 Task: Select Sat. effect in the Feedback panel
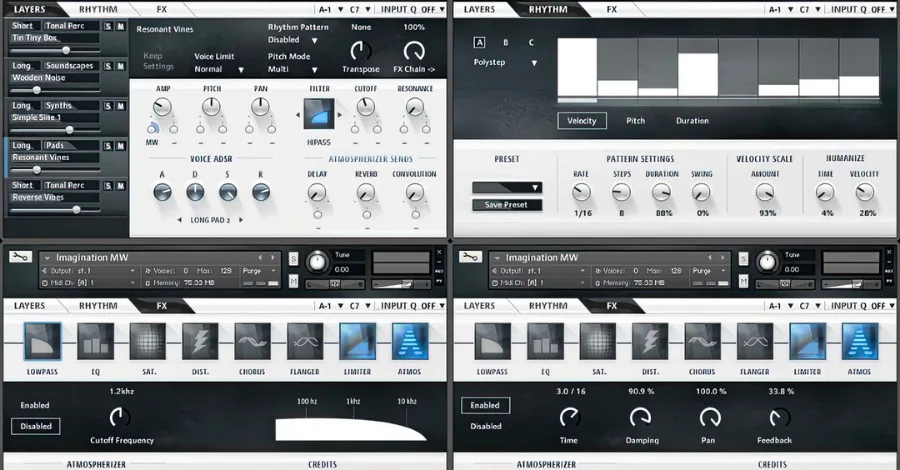598,341
